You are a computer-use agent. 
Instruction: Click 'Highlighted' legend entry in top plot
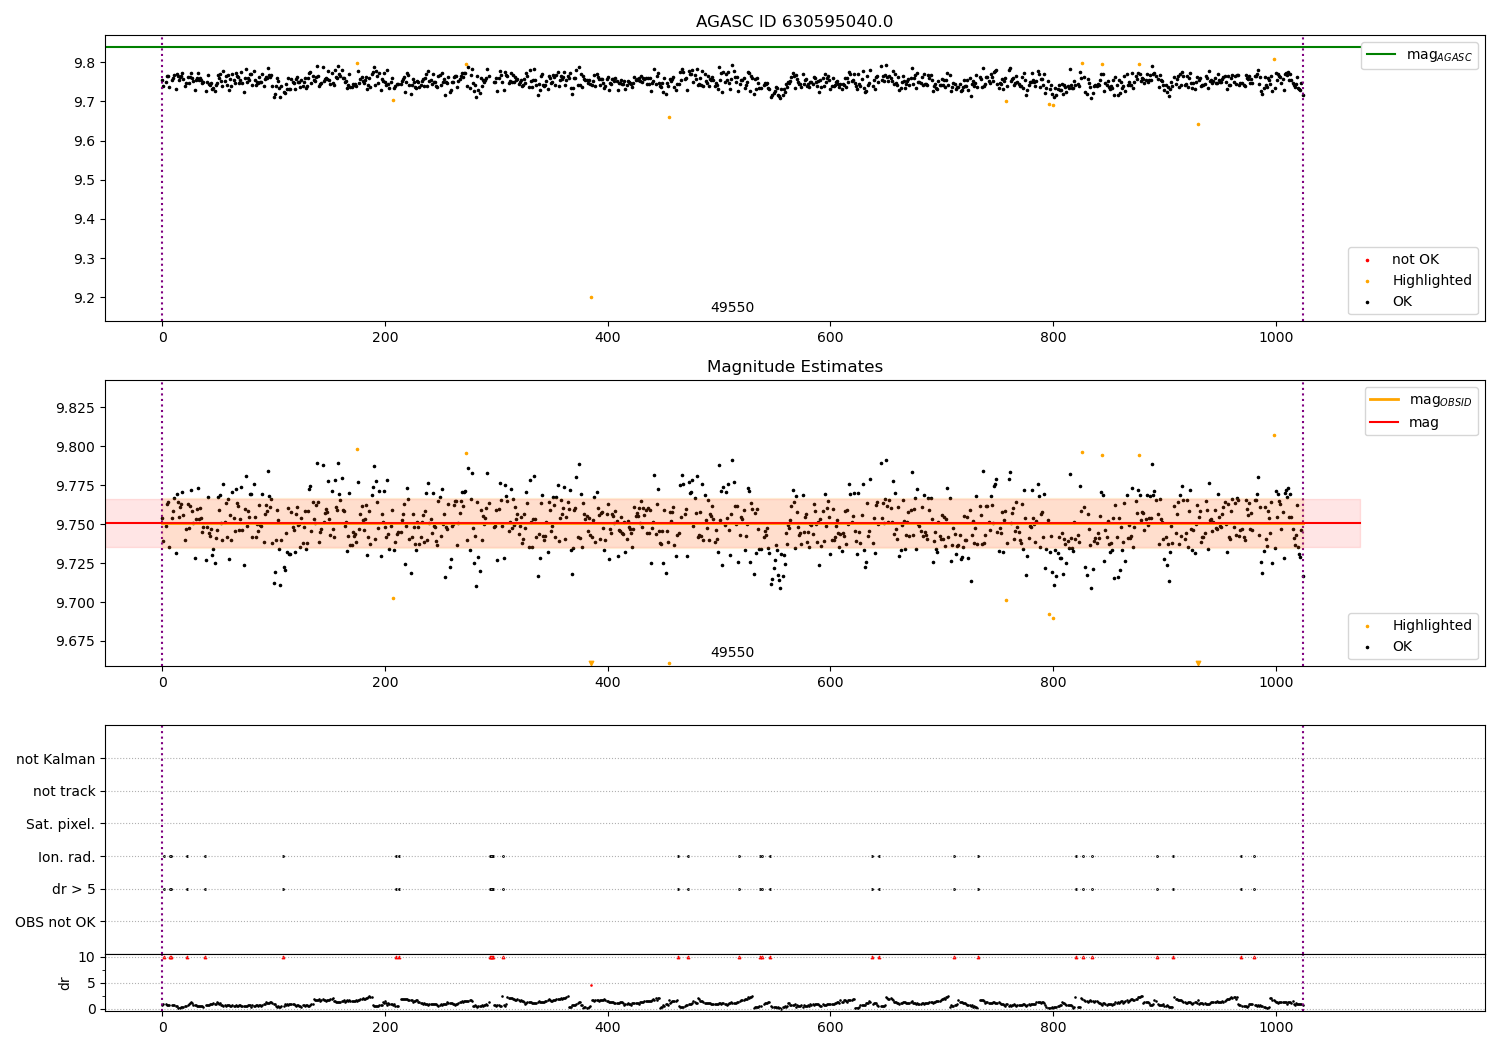(x=1419, y=281)
